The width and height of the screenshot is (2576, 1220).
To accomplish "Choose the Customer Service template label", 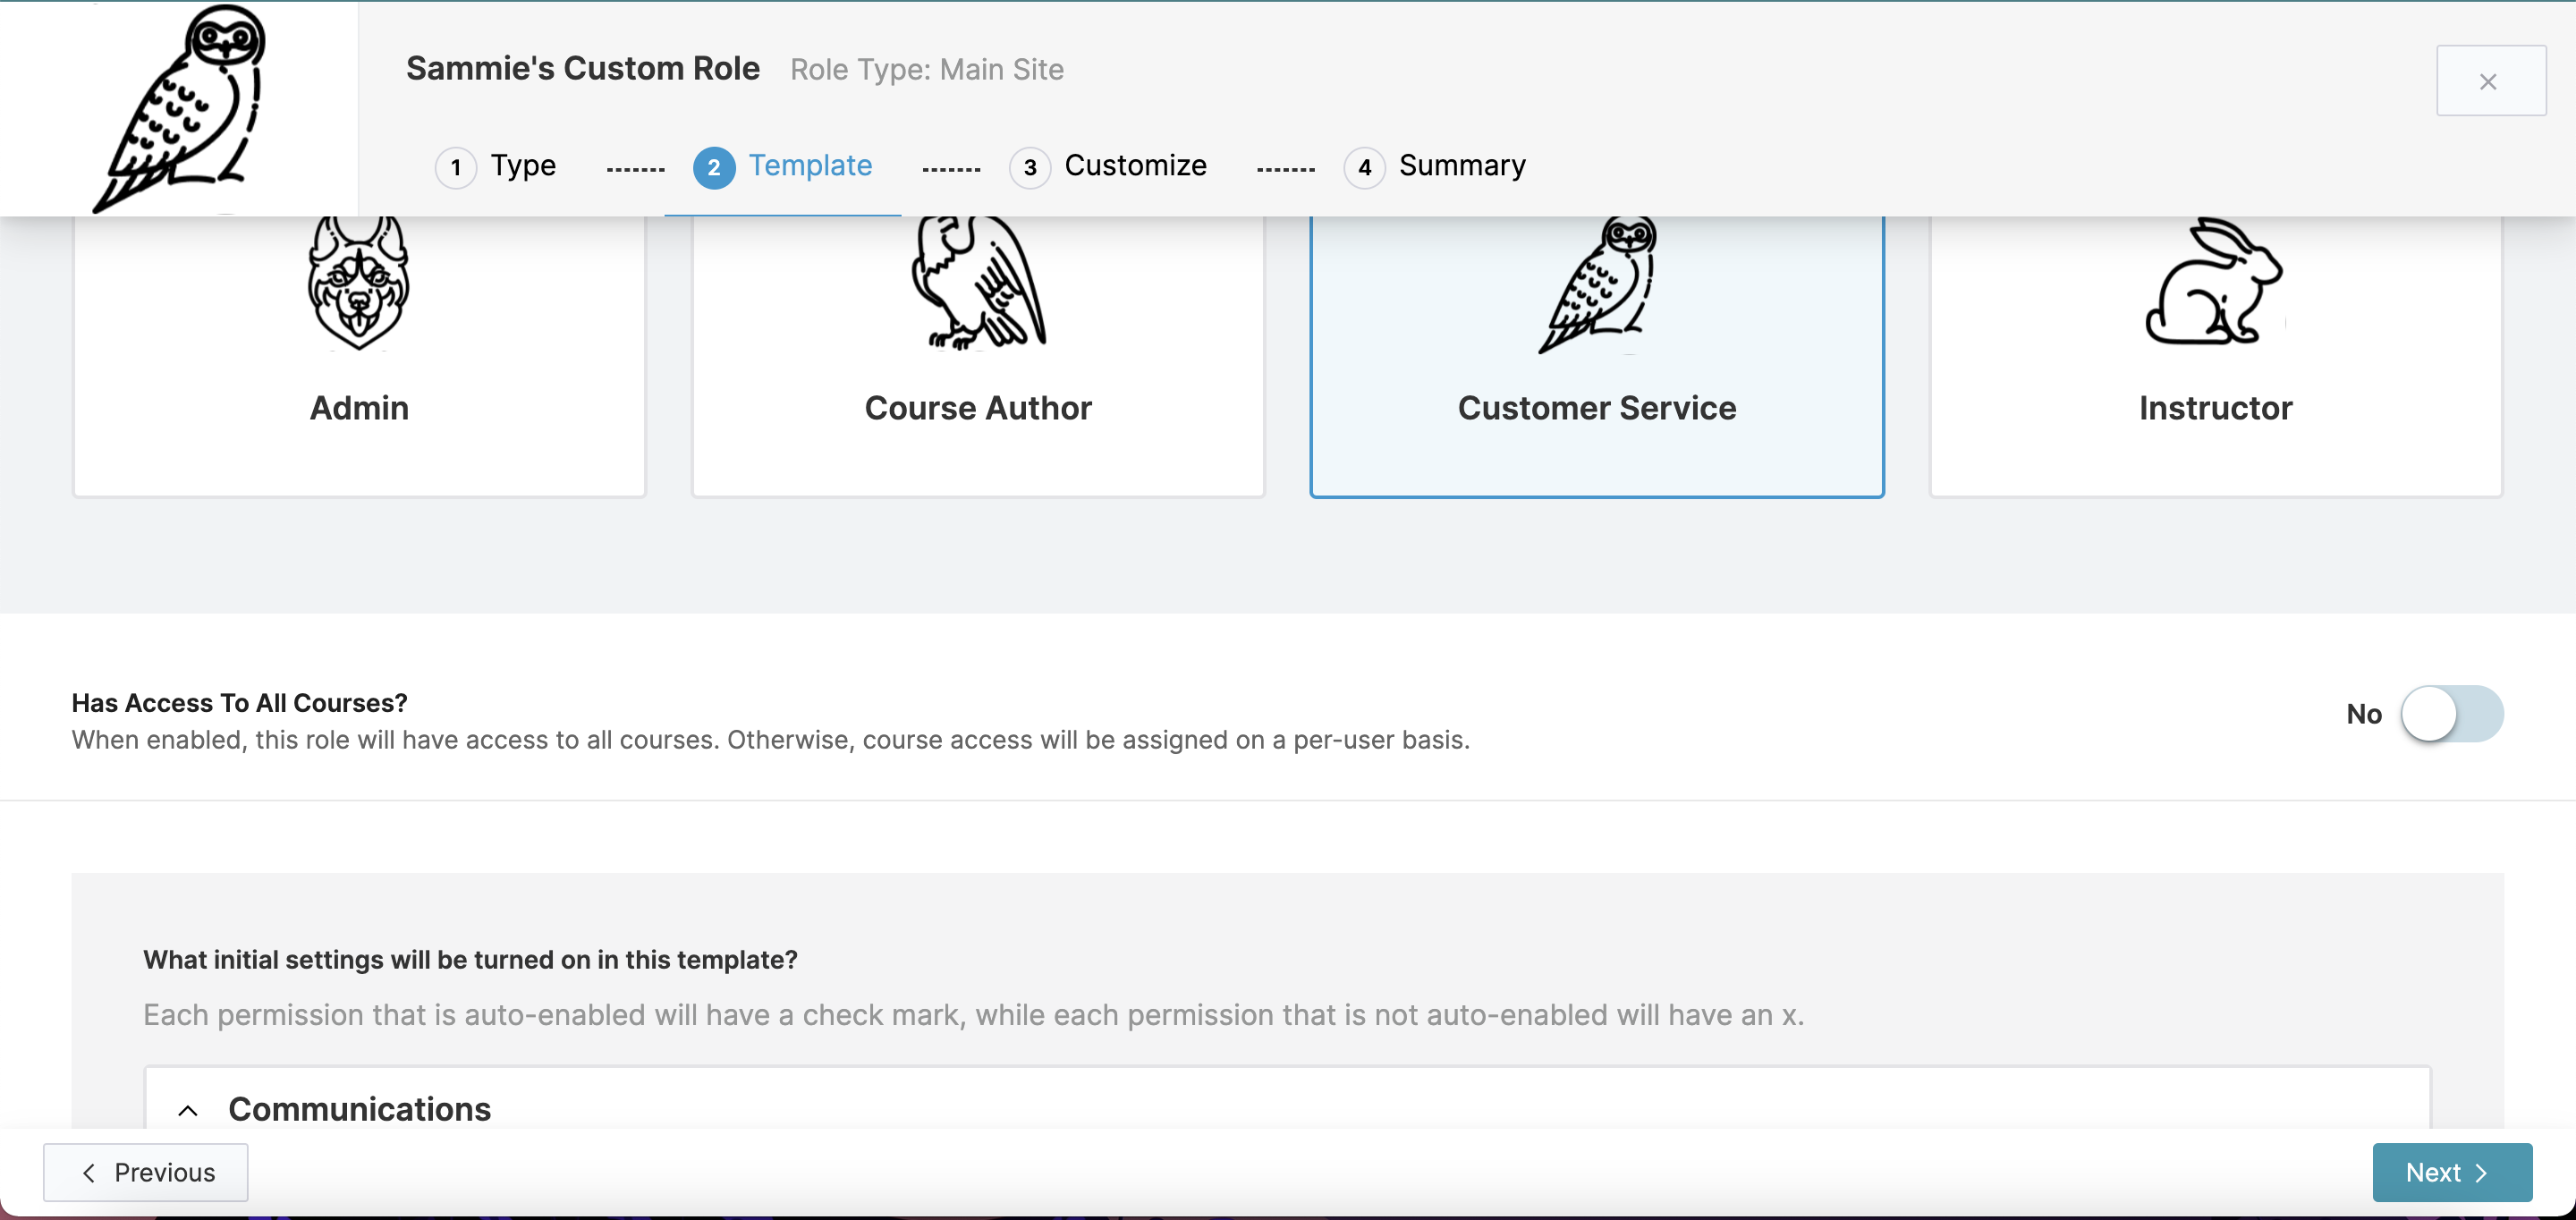I will click(1597, 408).
